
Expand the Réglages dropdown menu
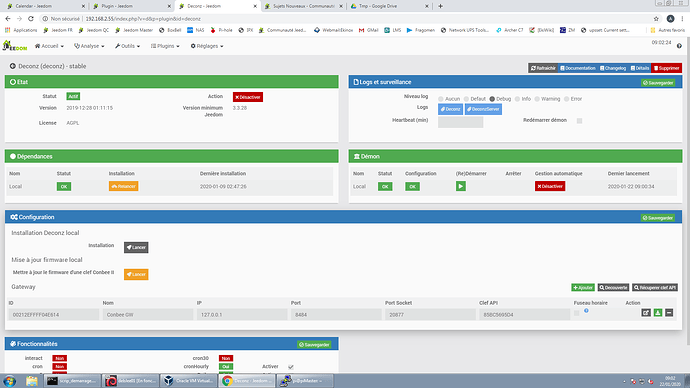[207, 46]
